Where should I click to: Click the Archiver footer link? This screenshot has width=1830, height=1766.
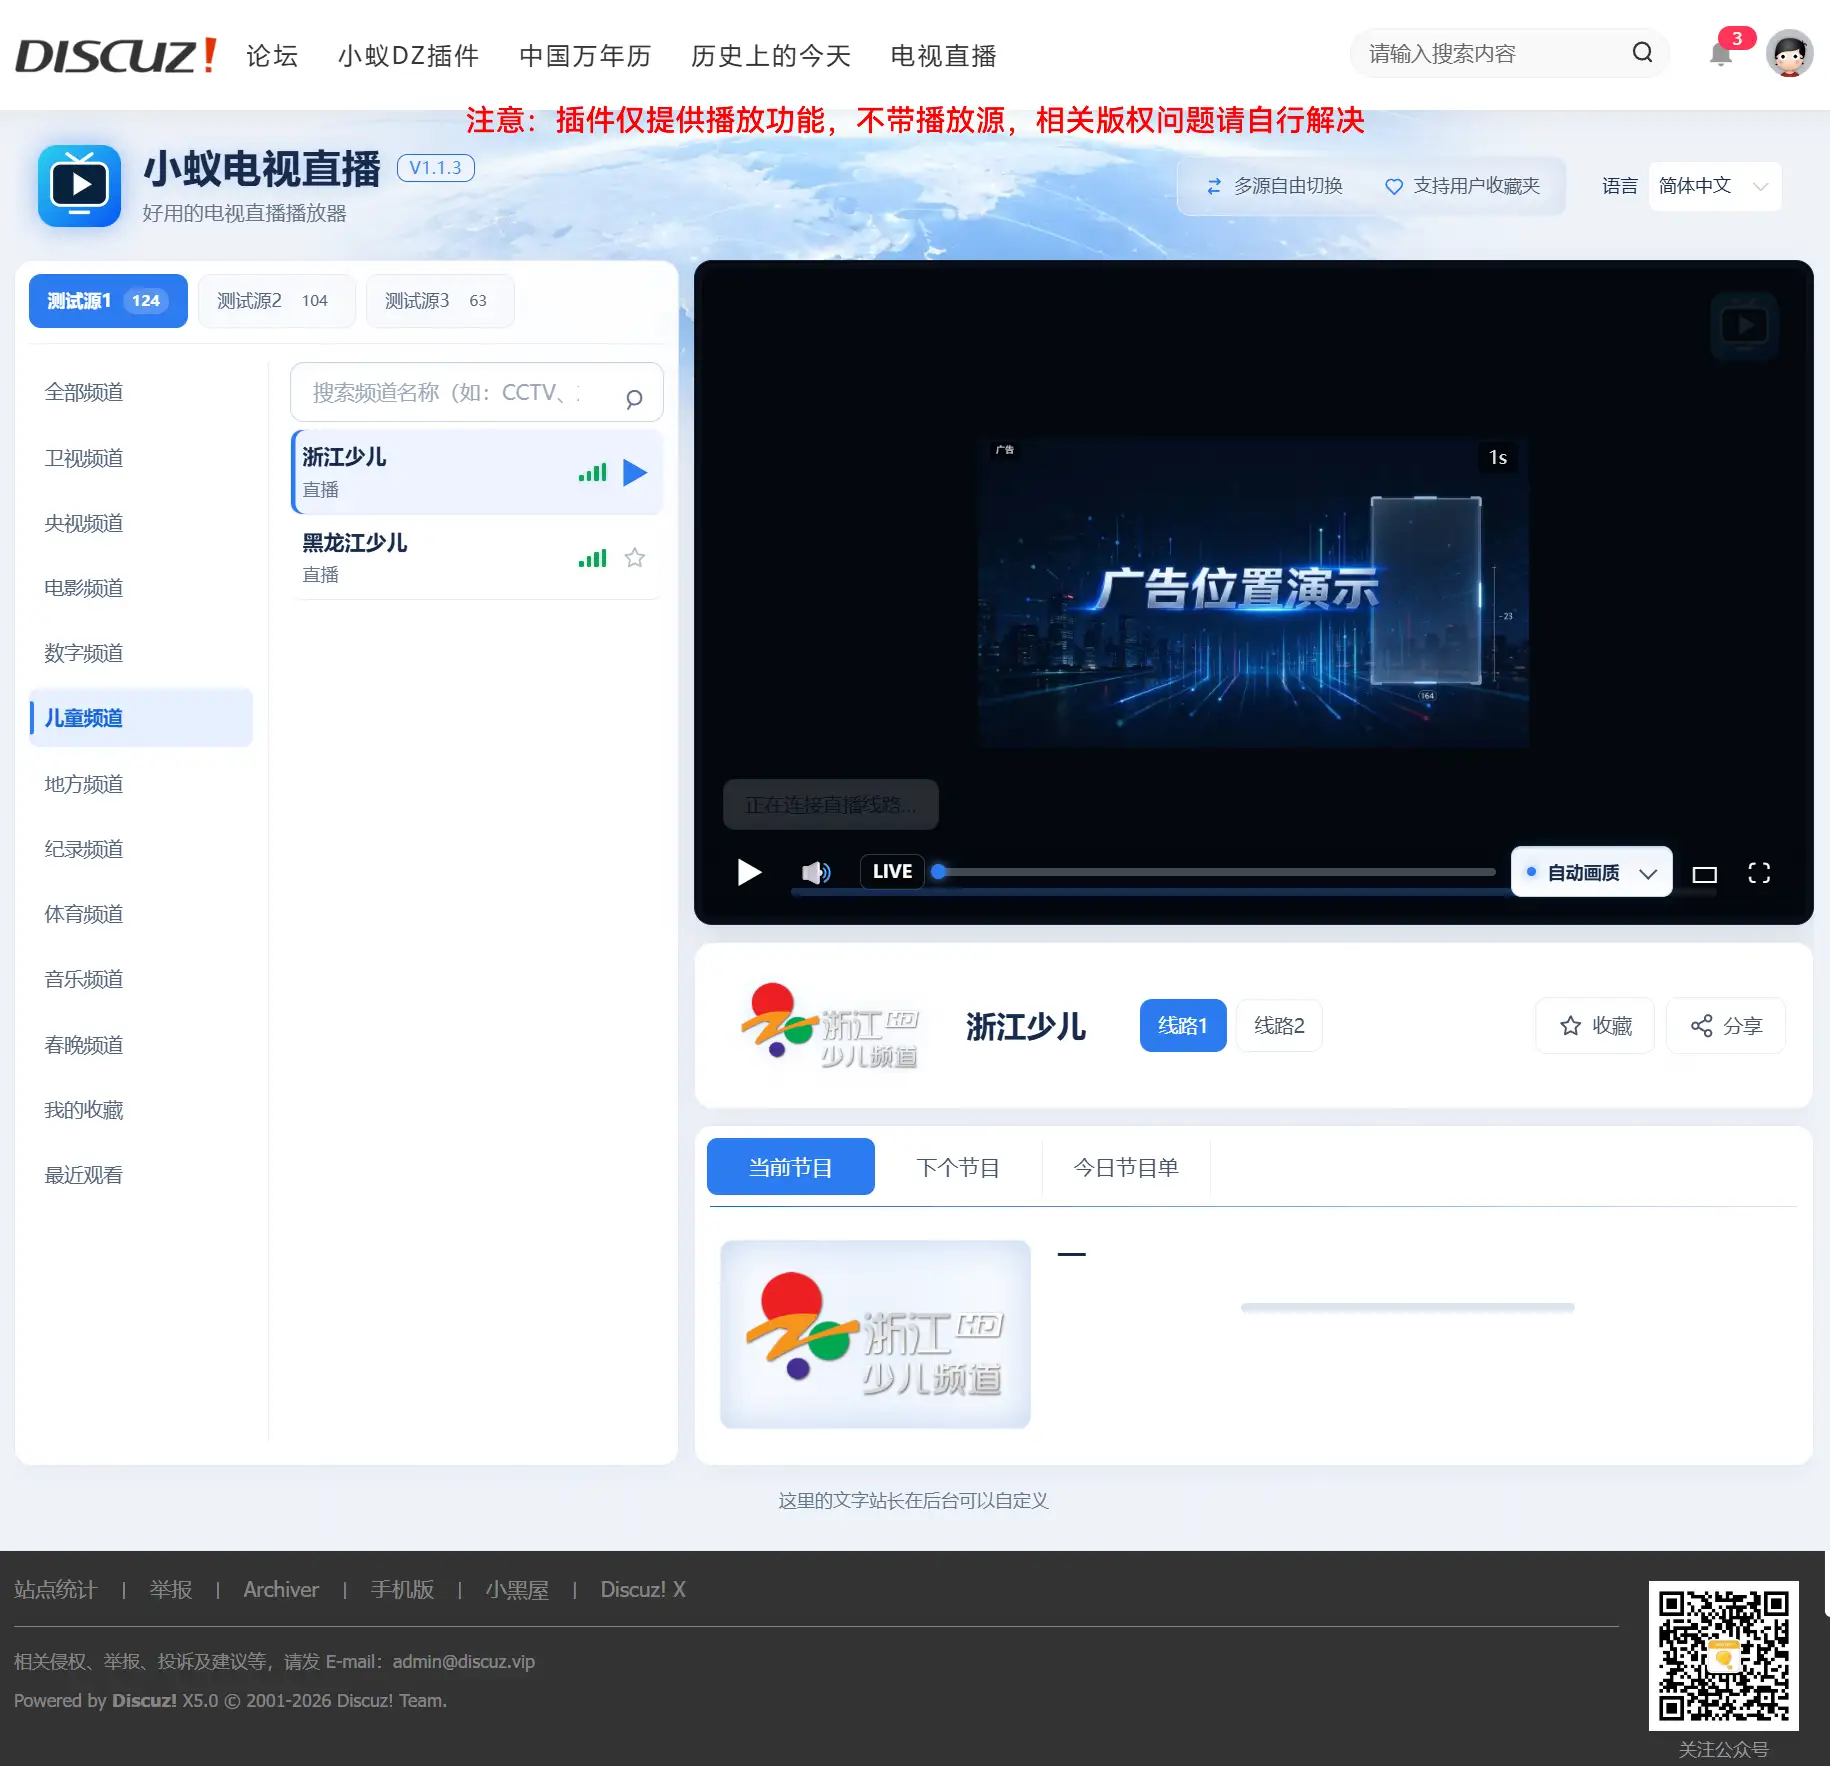(x=281, y=1590)
